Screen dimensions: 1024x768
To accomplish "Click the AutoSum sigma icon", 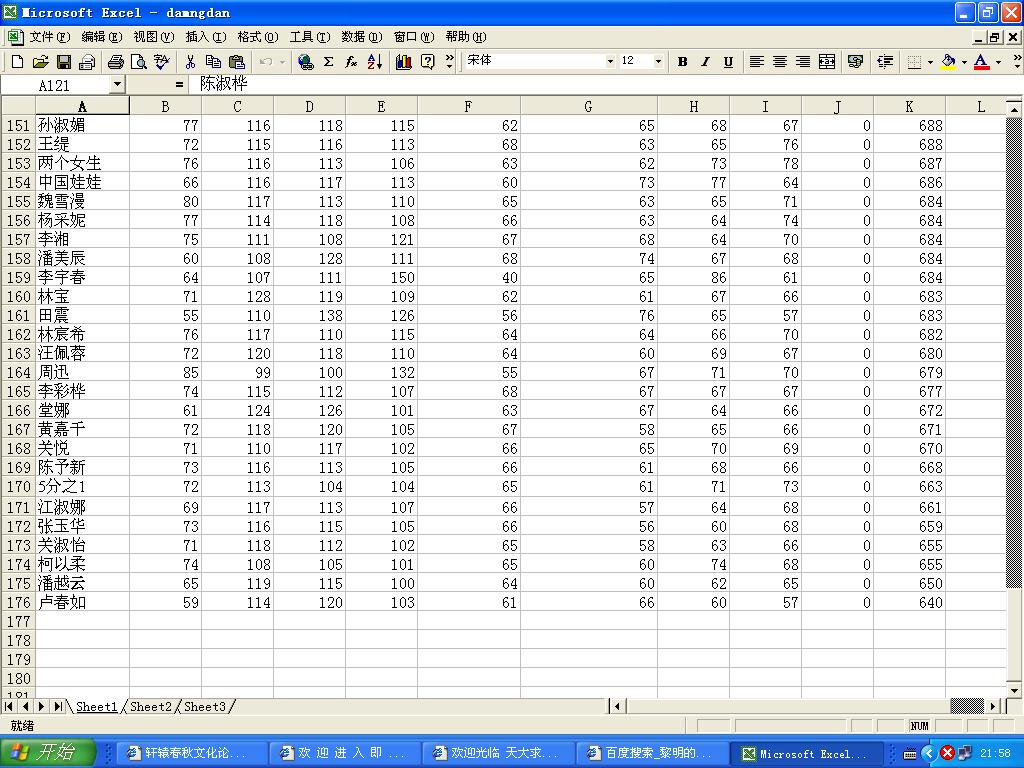I will click(x=328, y=62).
